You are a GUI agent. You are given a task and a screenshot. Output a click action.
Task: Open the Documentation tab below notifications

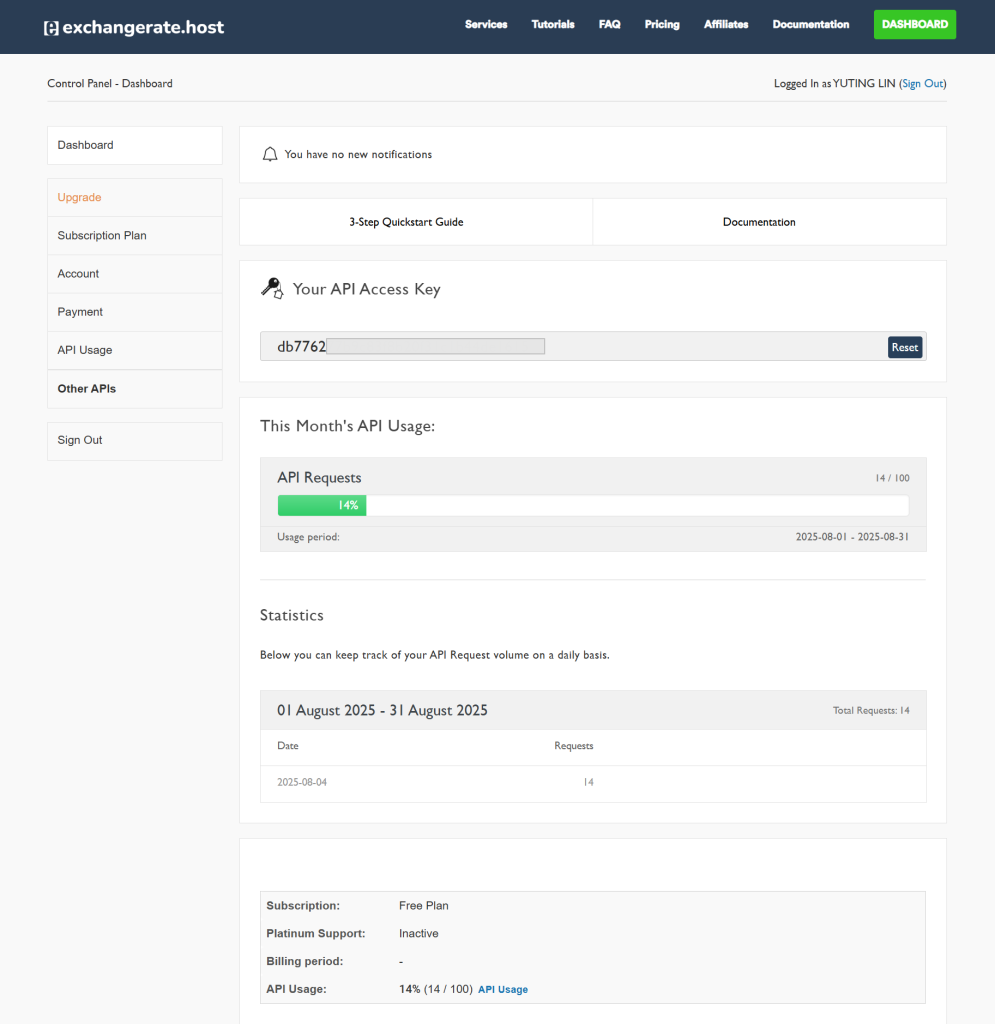(x=770, y=222)
